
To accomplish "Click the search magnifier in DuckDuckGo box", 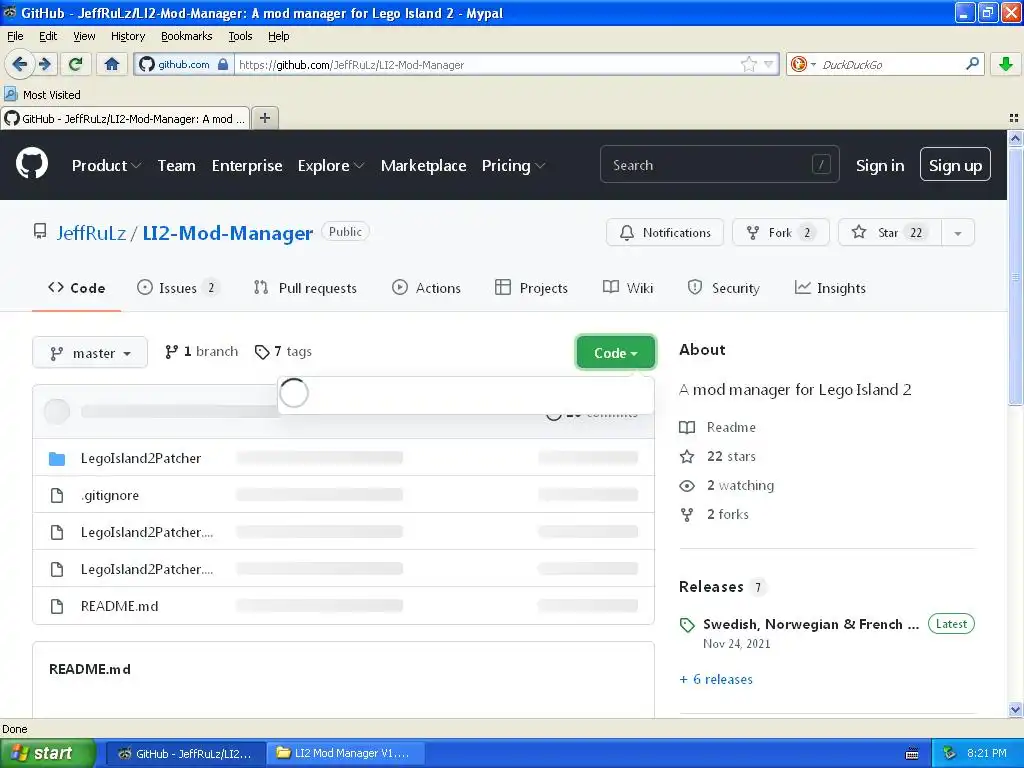I will [972, 64].
